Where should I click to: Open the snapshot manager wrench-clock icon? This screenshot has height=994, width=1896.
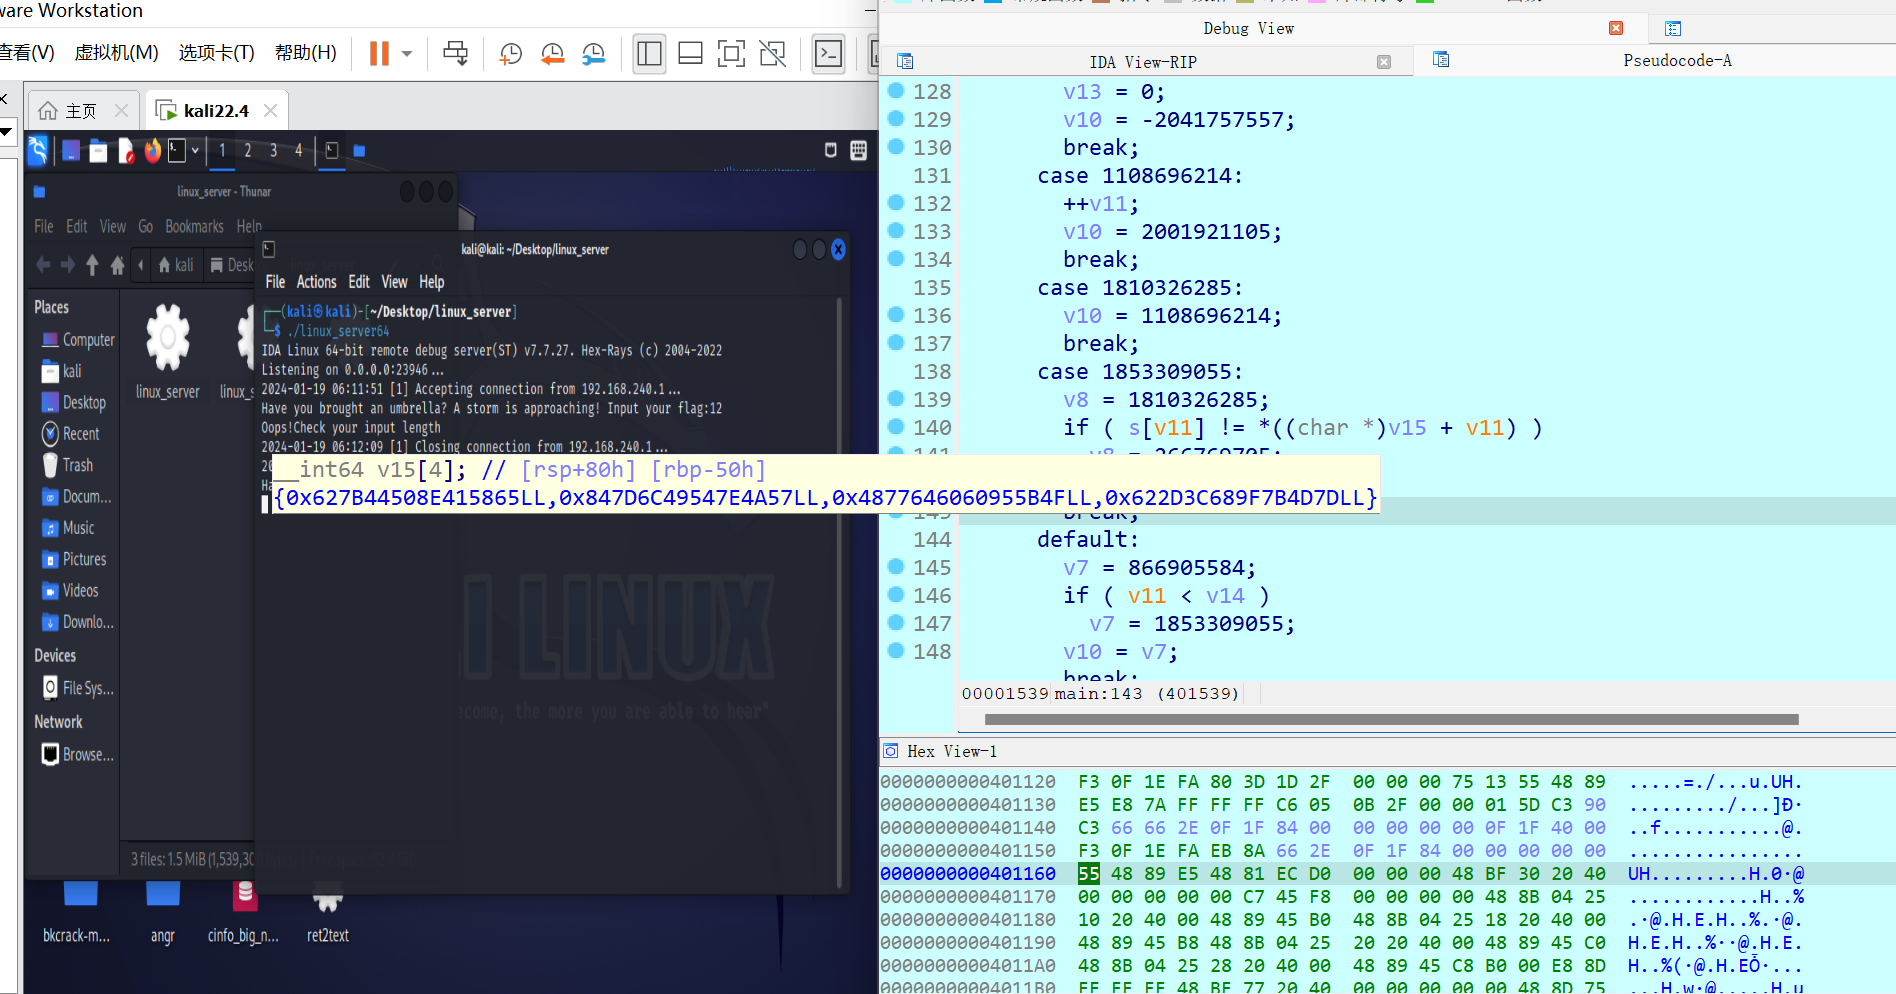click(593, 54)
